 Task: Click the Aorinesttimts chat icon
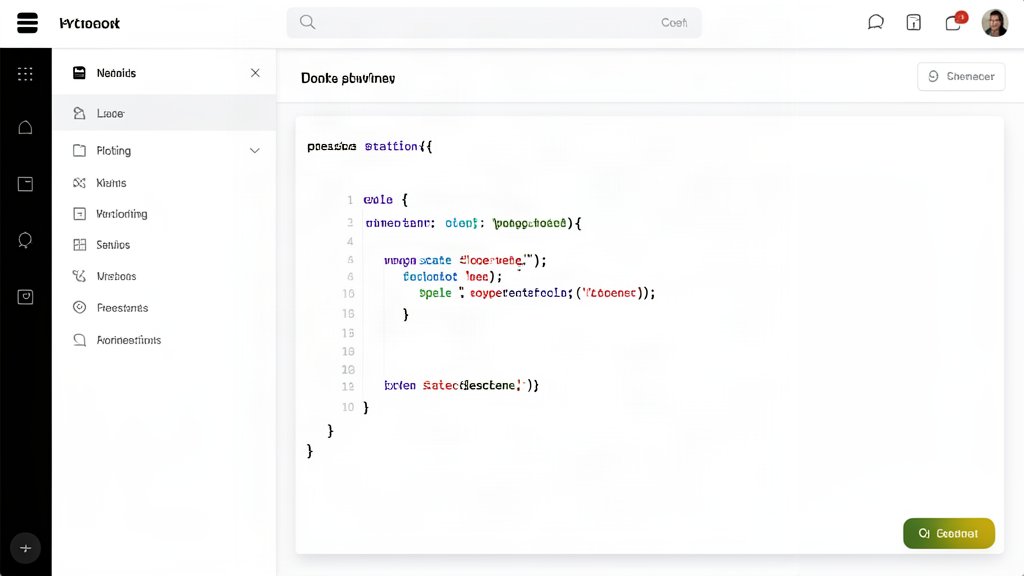tap(79, 340)
